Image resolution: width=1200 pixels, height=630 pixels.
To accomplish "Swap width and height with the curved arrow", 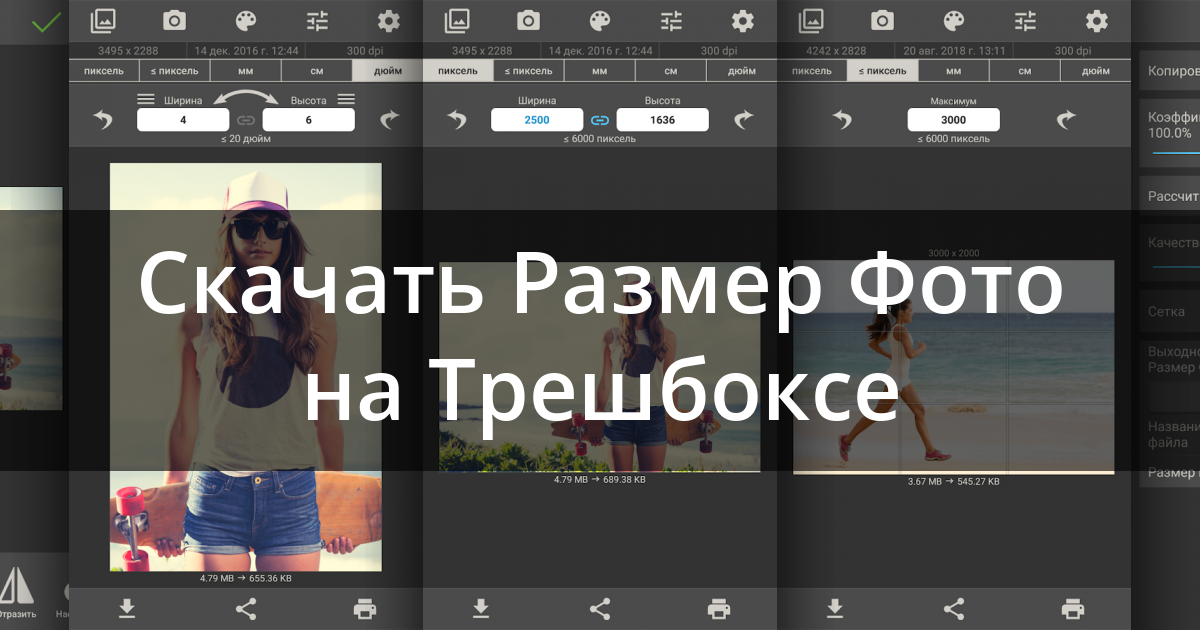I will pos(246,97).
